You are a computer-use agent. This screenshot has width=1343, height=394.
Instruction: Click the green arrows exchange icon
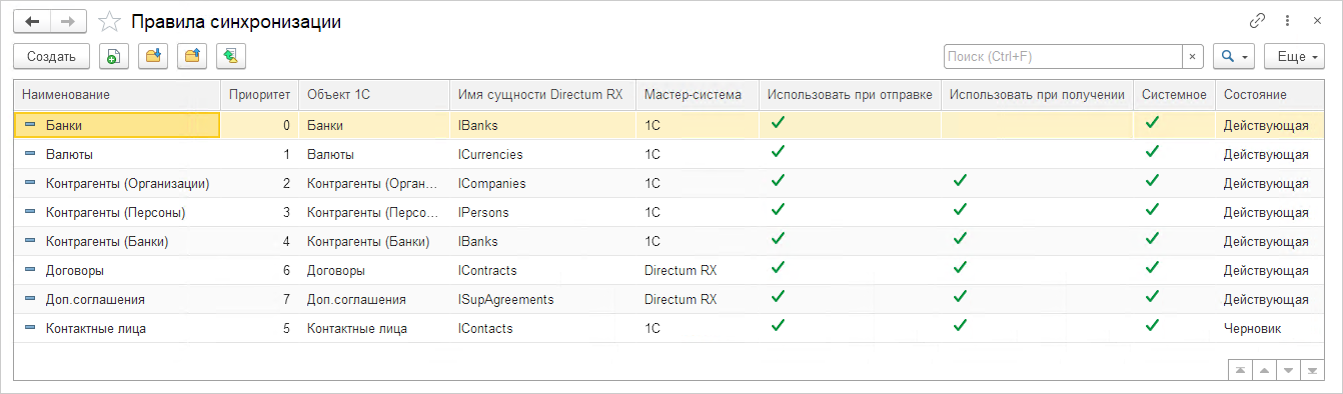[231, 57]
